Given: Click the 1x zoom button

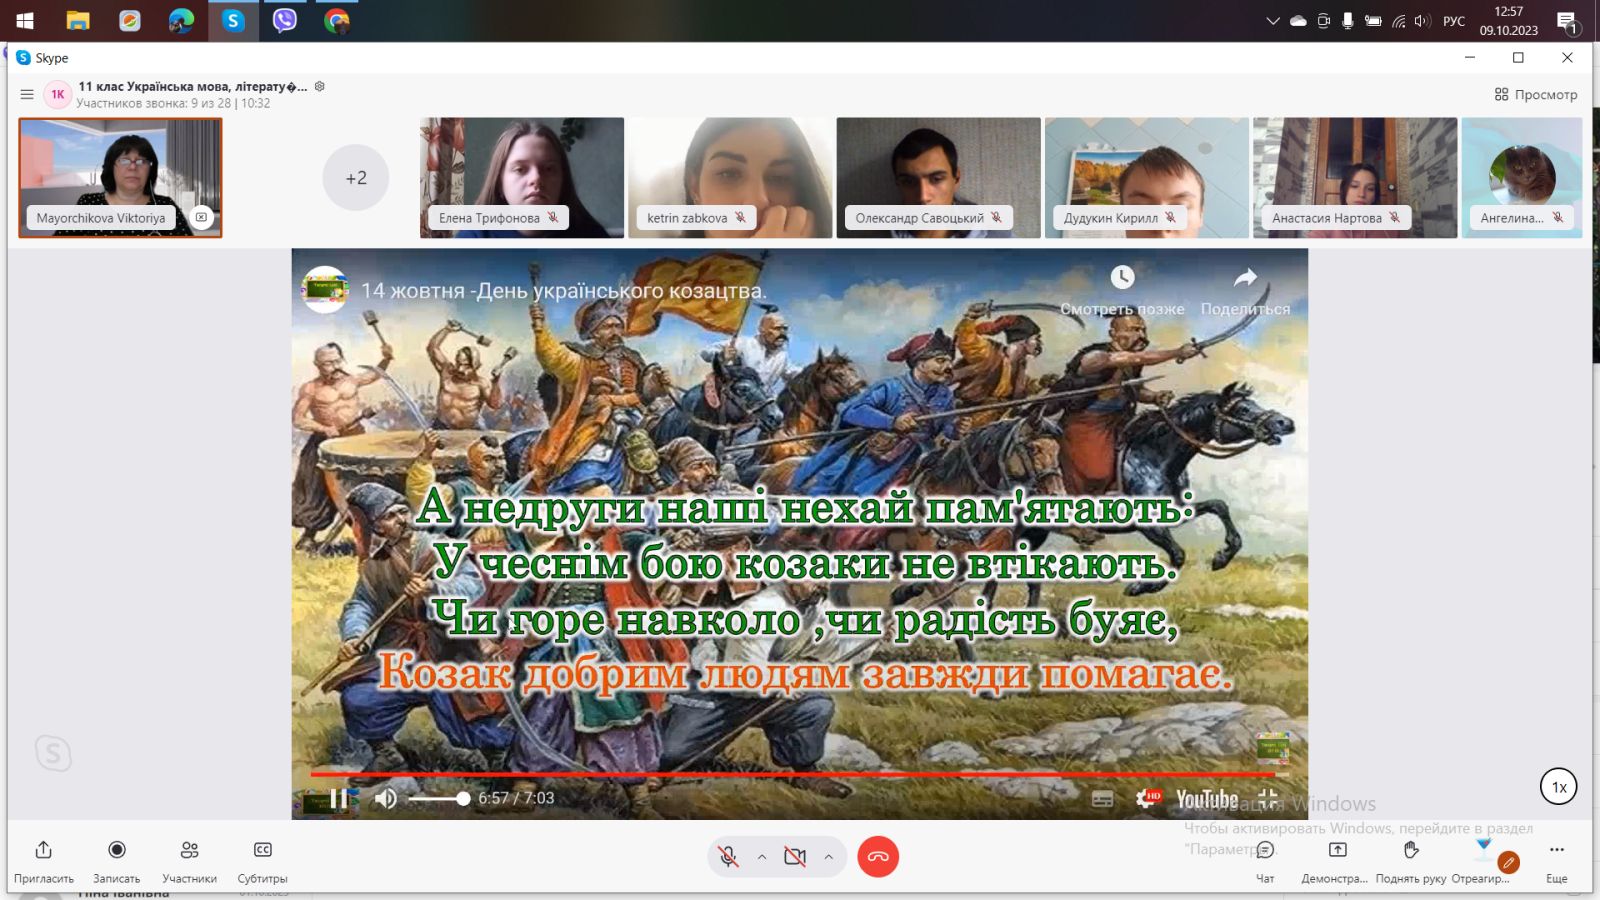Looking at the screenshot, I should click(x=1559, y=787).
